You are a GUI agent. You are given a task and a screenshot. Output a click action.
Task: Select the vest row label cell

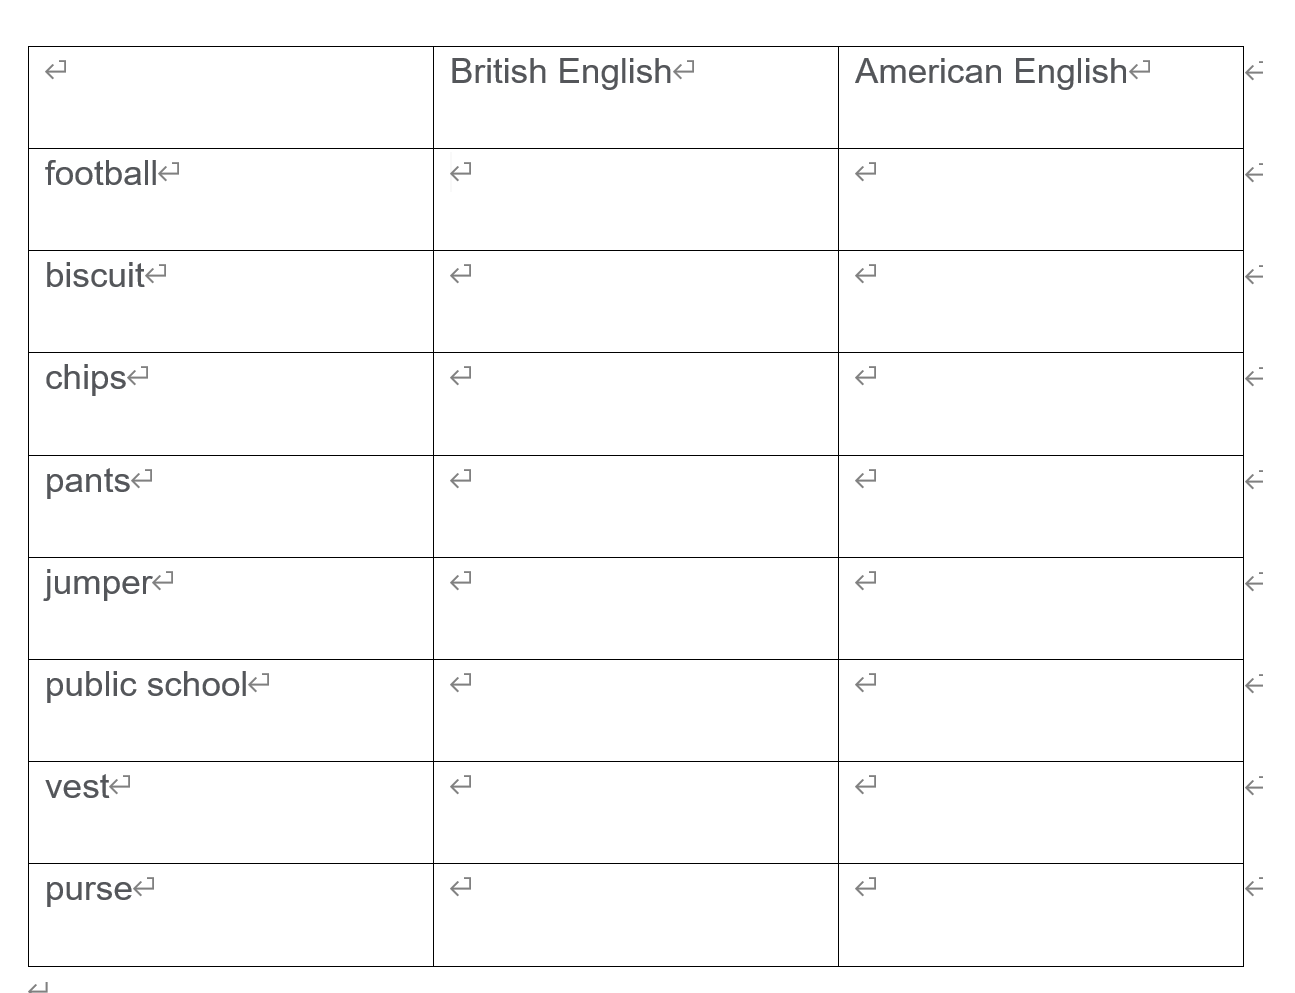point(231,812)
